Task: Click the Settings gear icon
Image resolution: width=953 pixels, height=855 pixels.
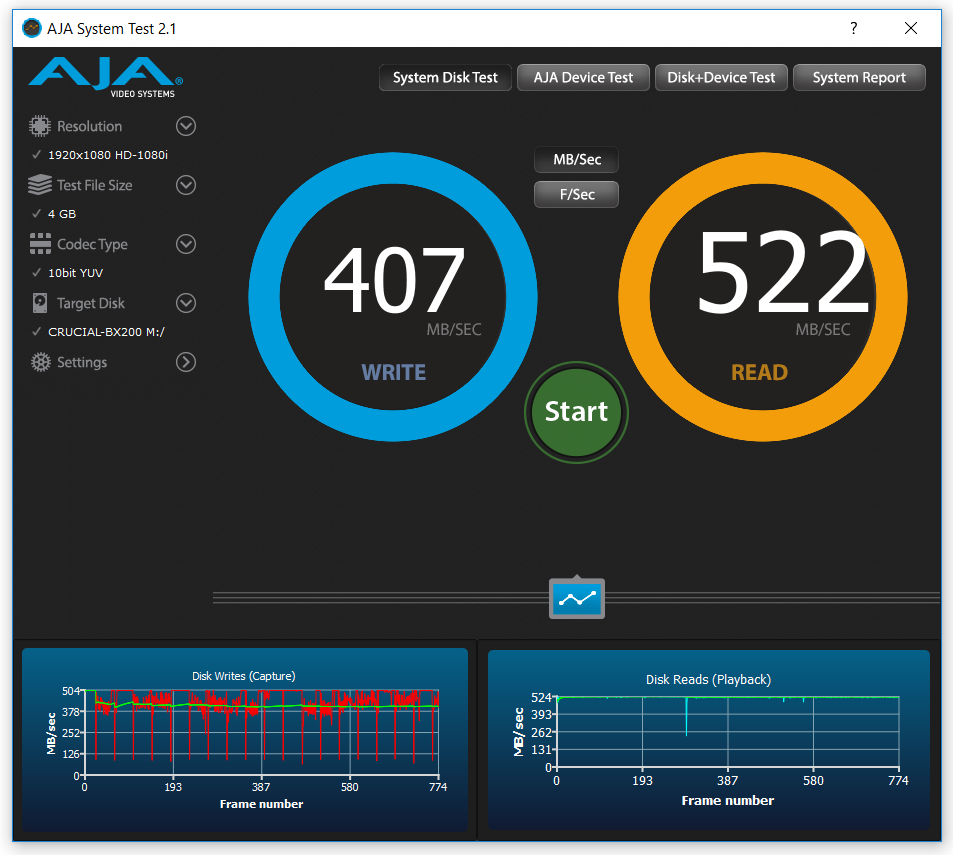Action: (41, 362)
